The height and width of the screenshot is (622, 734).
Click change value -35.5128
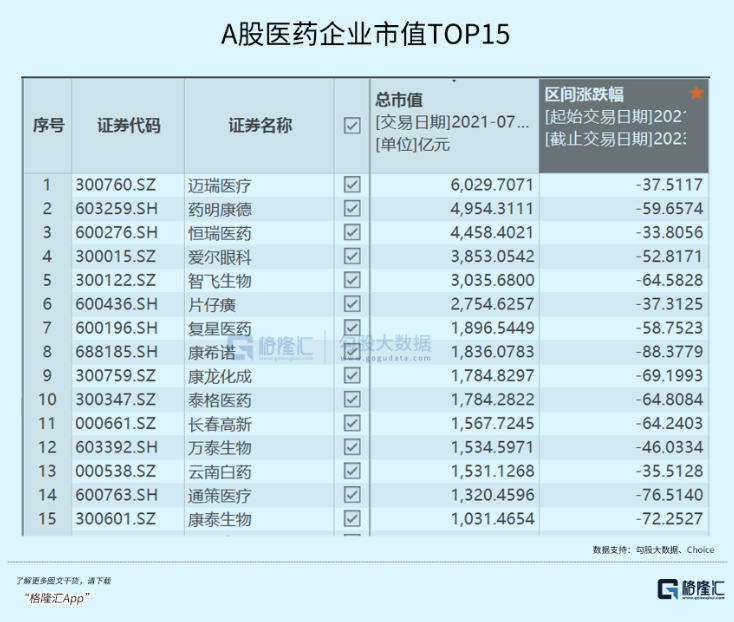669,471
